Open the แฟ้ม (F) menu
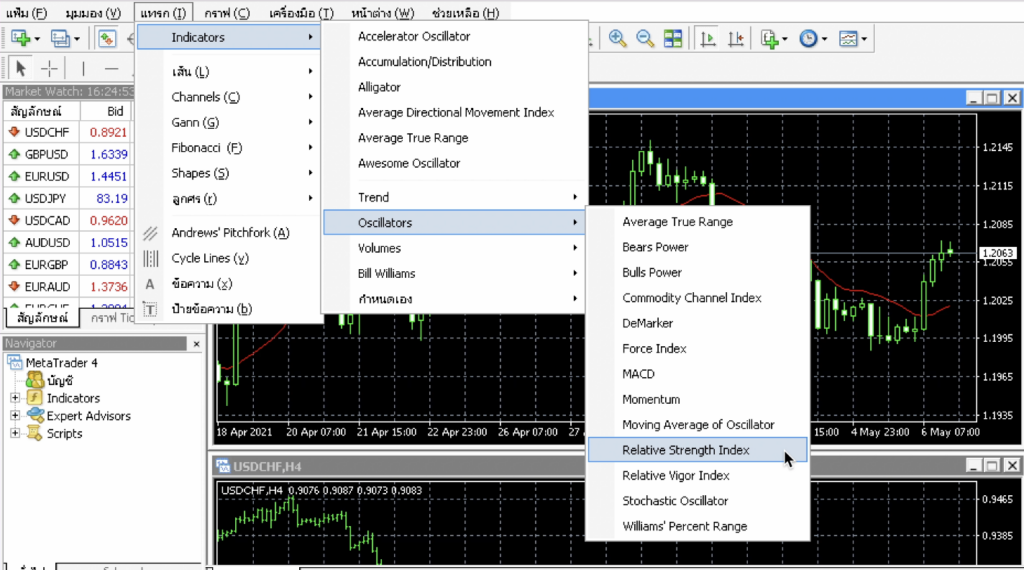The image size is (1024, 570). pos(26,12)
